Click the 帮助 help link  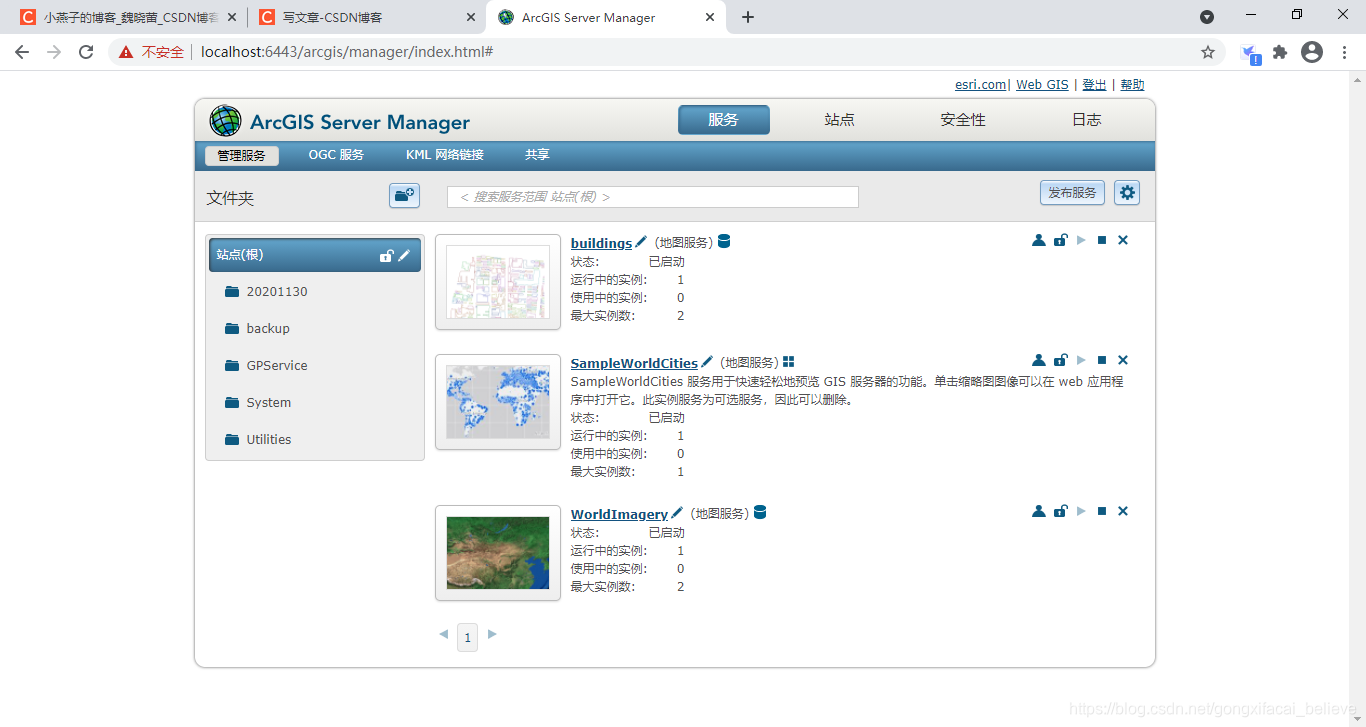click(x=1132, y=85)
